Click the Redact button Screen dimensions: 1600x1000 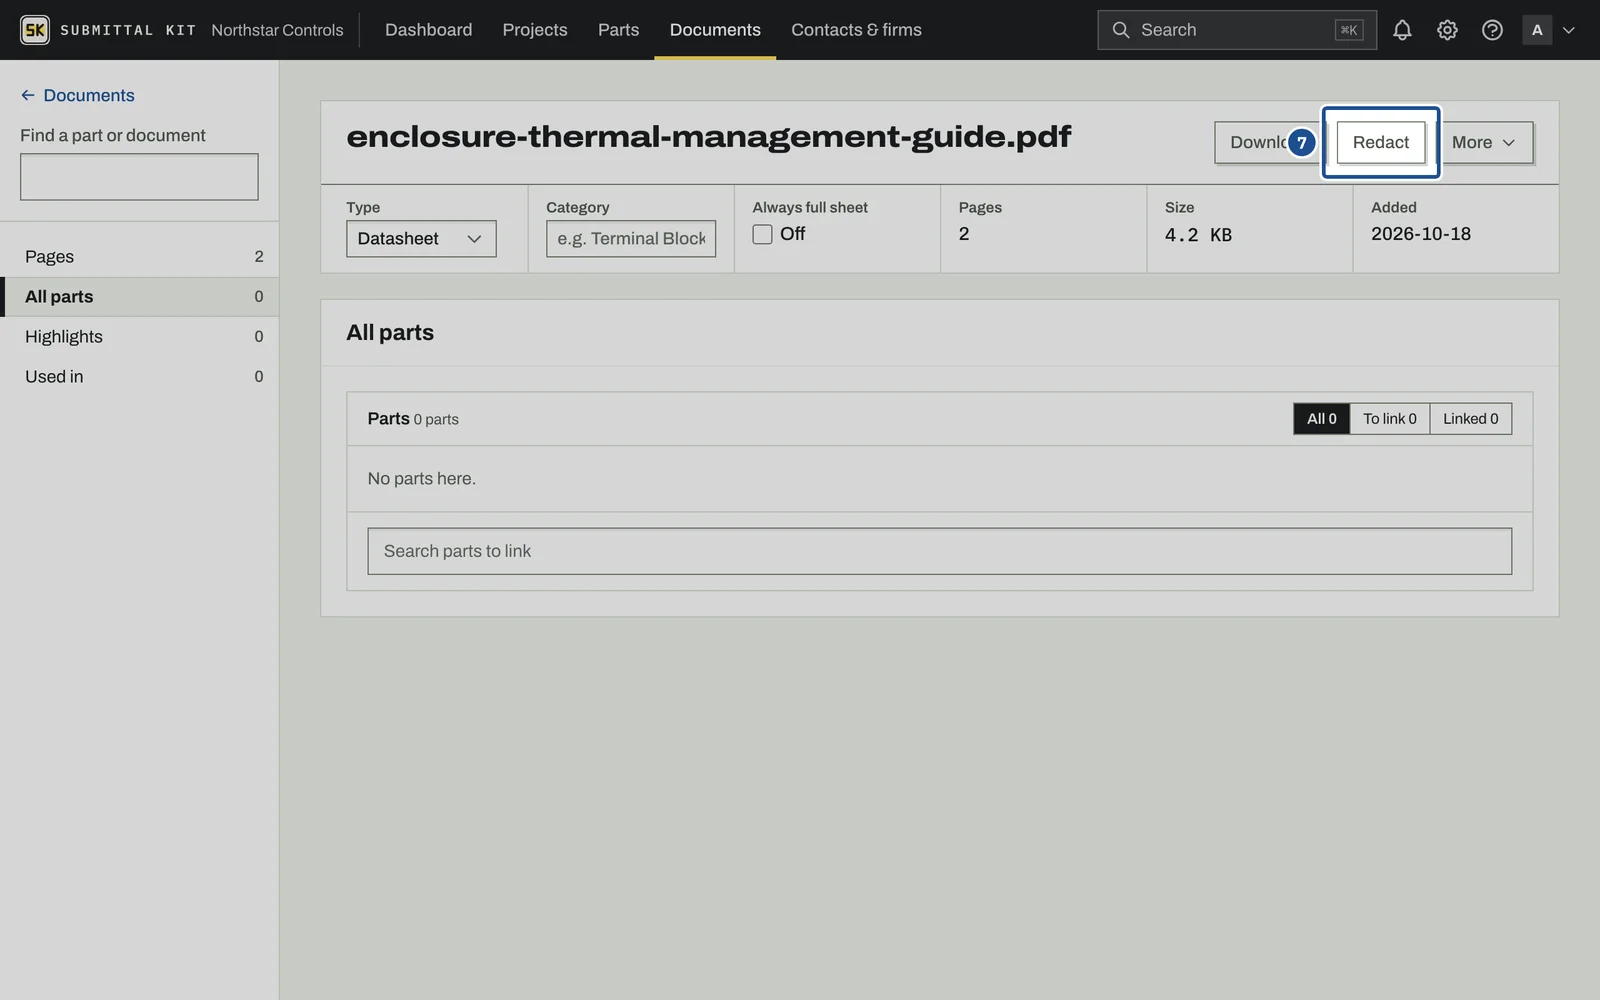pos(1381,142)
